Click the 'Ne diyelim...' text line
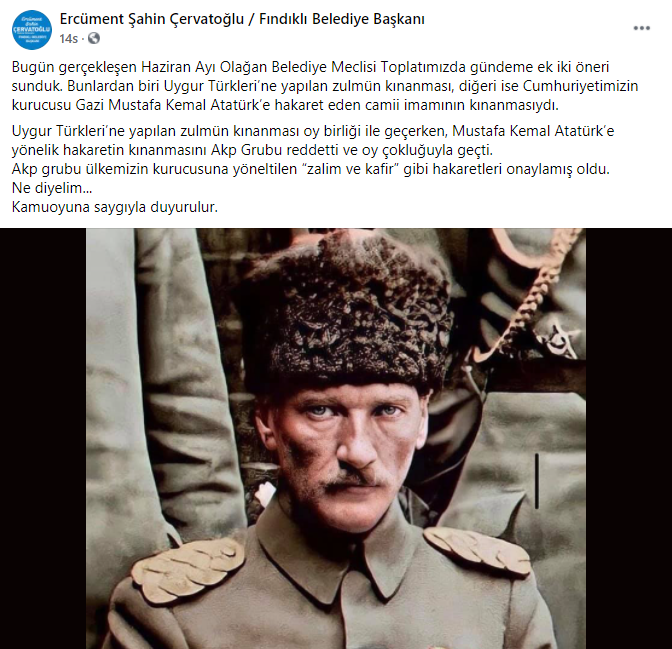 [x=52, y=188]
